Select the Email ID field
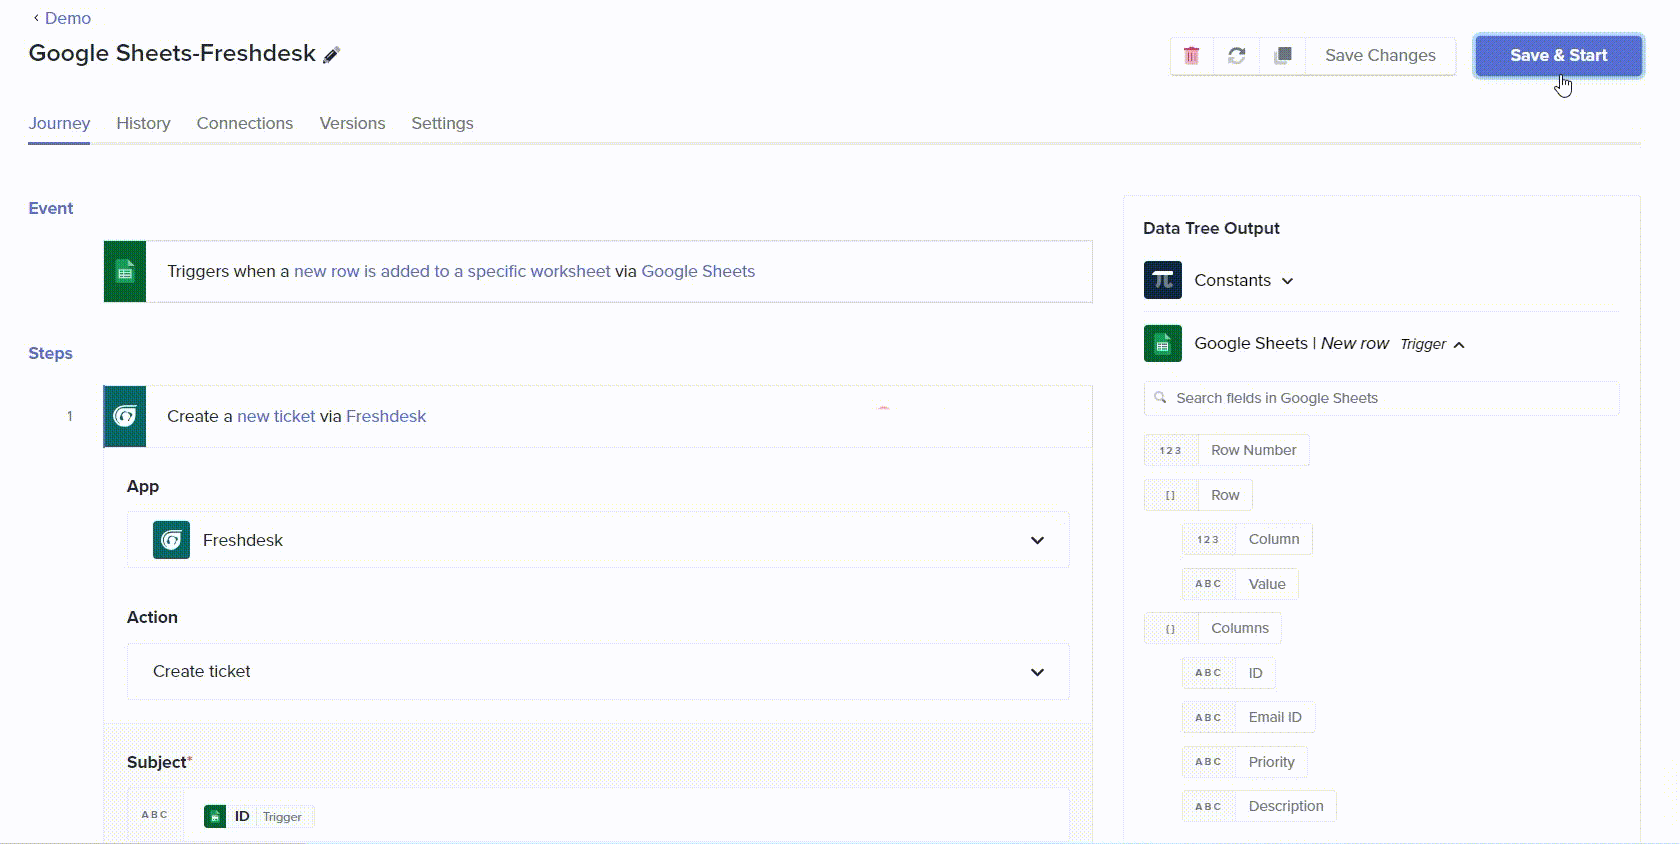 click(1275, 717)
